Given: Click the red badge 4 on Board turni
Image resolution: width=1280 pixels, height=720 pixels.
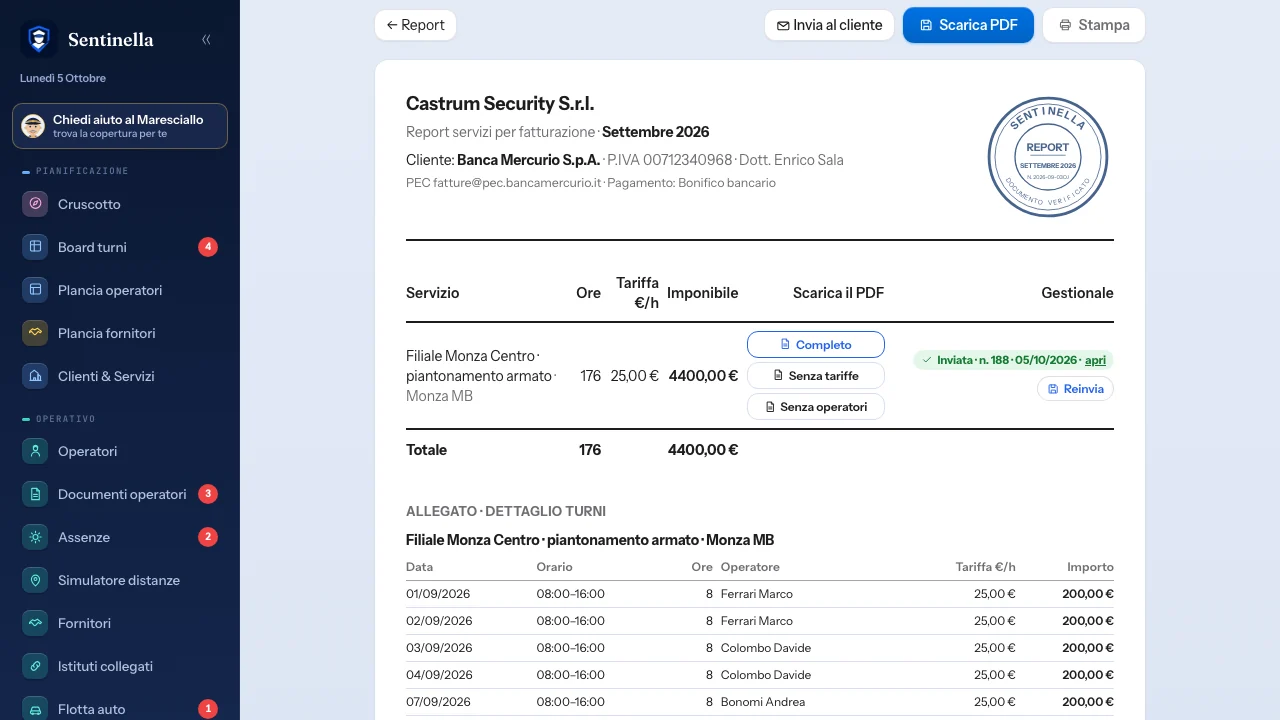Looking at the screenshot, I should click(208, 247).
